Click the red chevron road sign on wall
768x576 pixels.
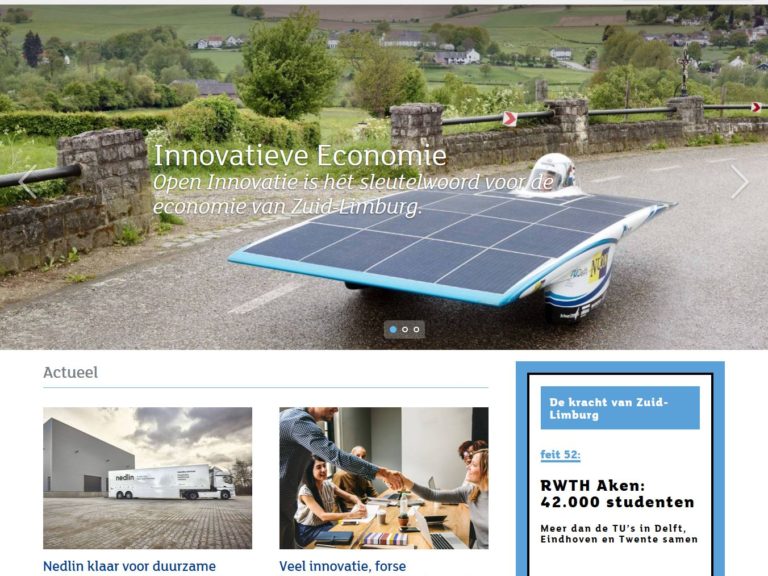tap(510, 119)
